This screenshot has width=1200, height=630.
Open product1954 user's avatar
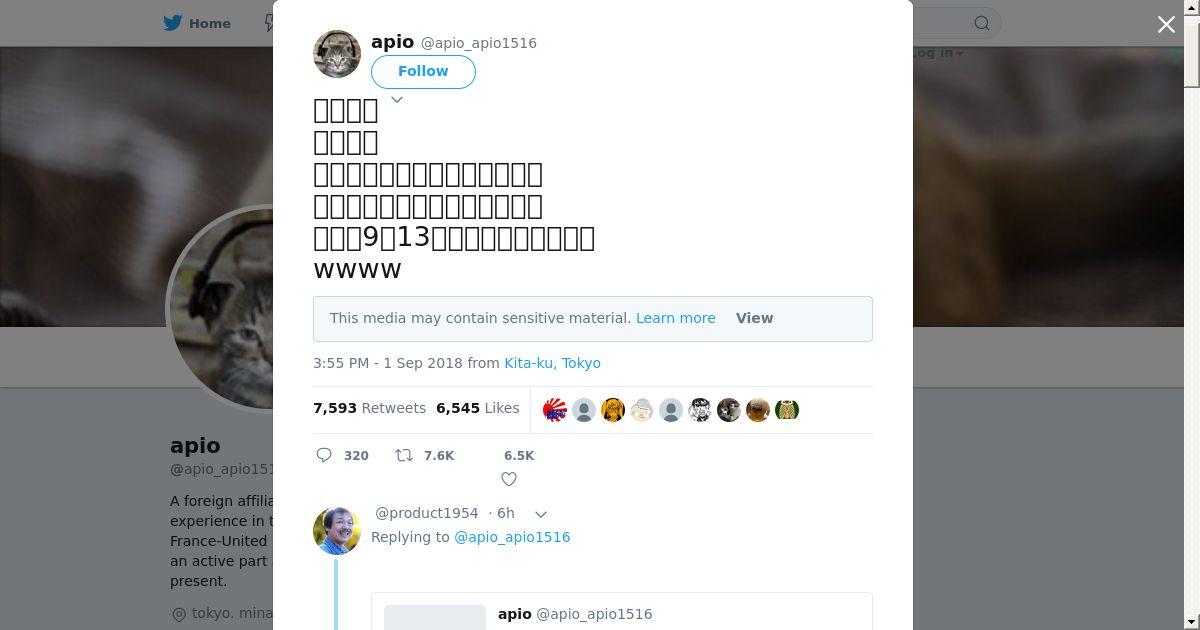pos(337,530)
